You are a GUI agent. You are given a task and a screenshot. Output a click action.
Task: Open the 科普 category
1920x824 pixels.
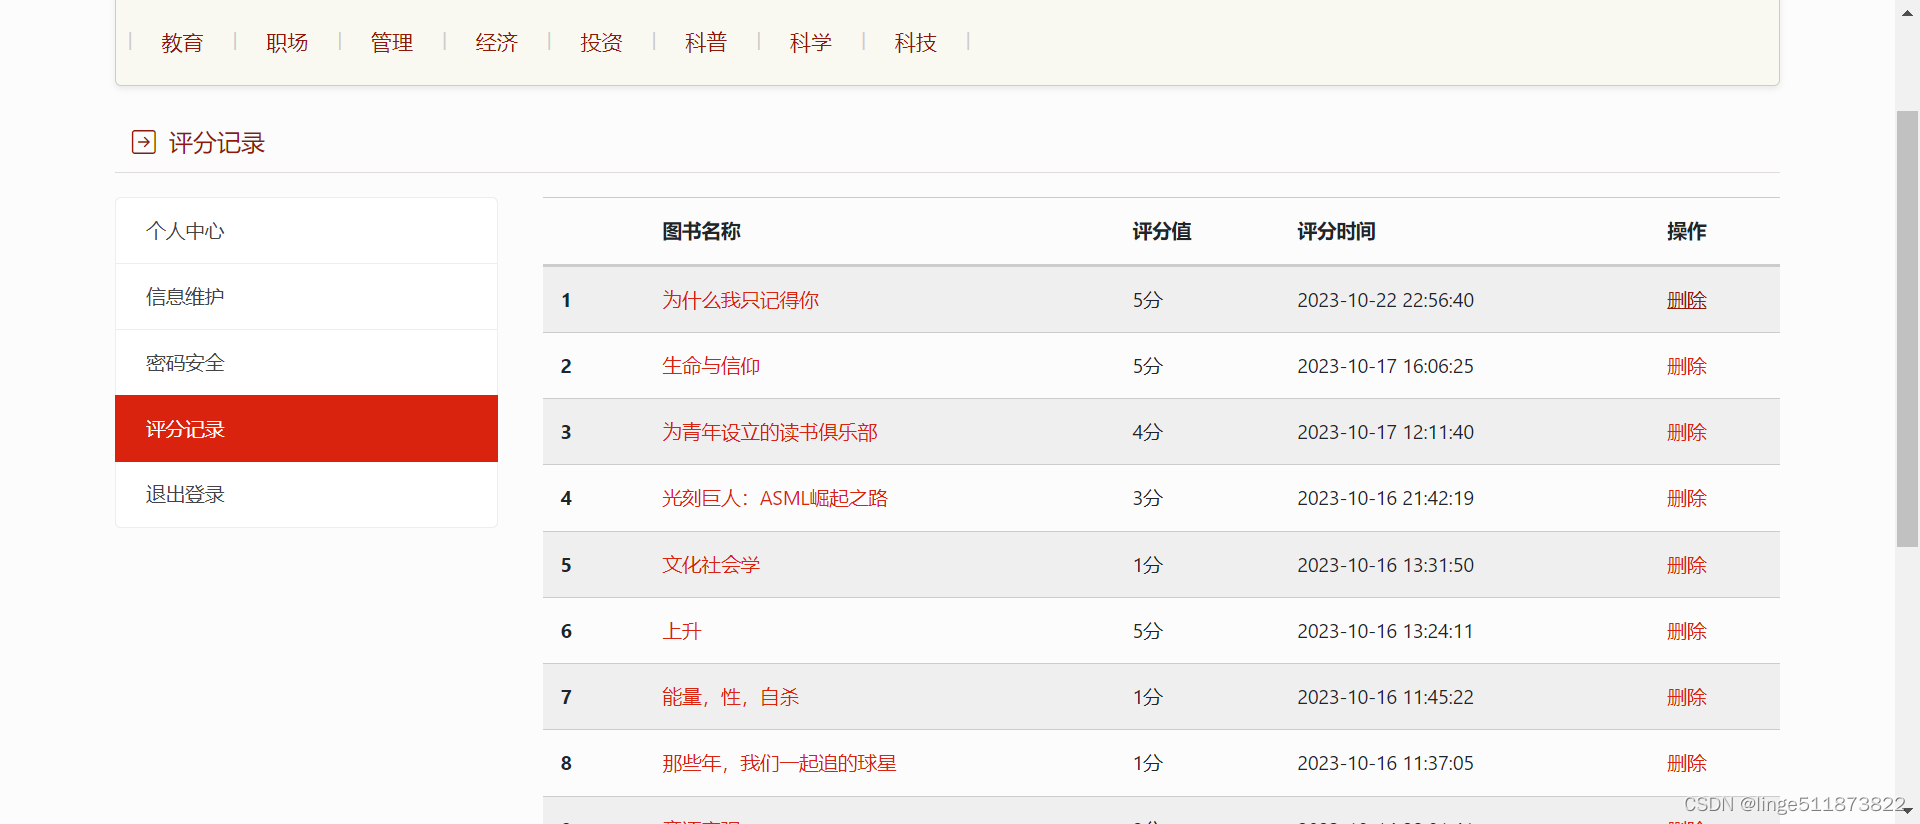pos(706,42)
